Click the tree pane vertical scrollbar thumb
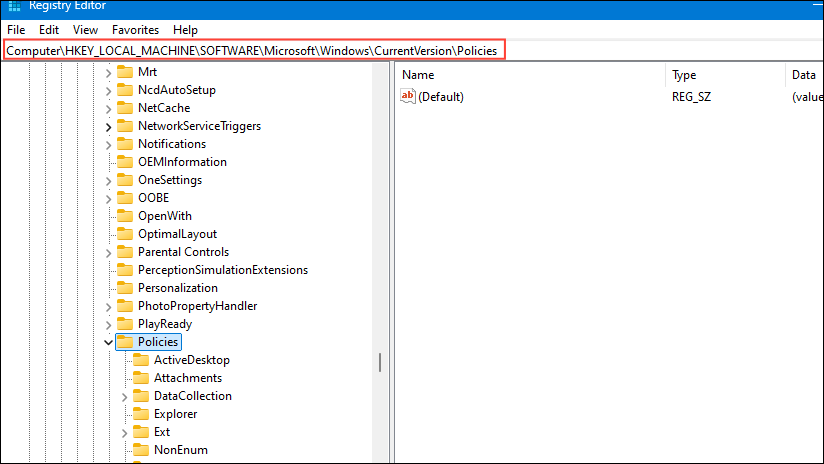 click(380, 363)
